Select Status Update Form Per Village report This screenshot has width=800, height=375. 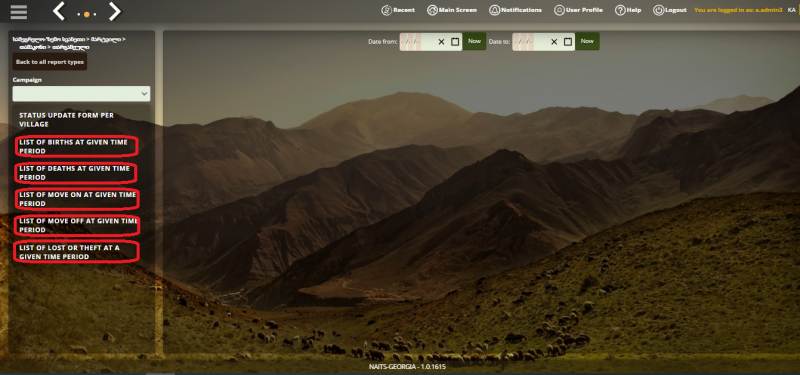point(66,120)
